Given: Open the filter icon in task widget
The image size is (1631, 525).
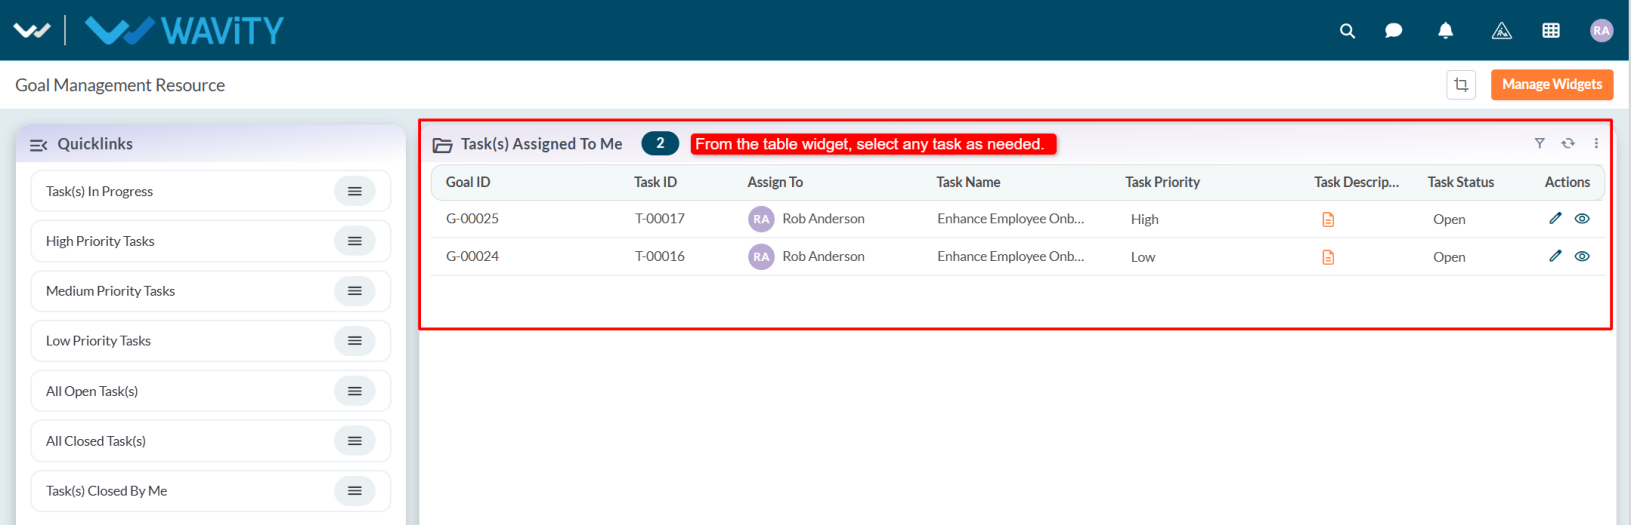Looking at the screenshot, I should click(1540, 143).
